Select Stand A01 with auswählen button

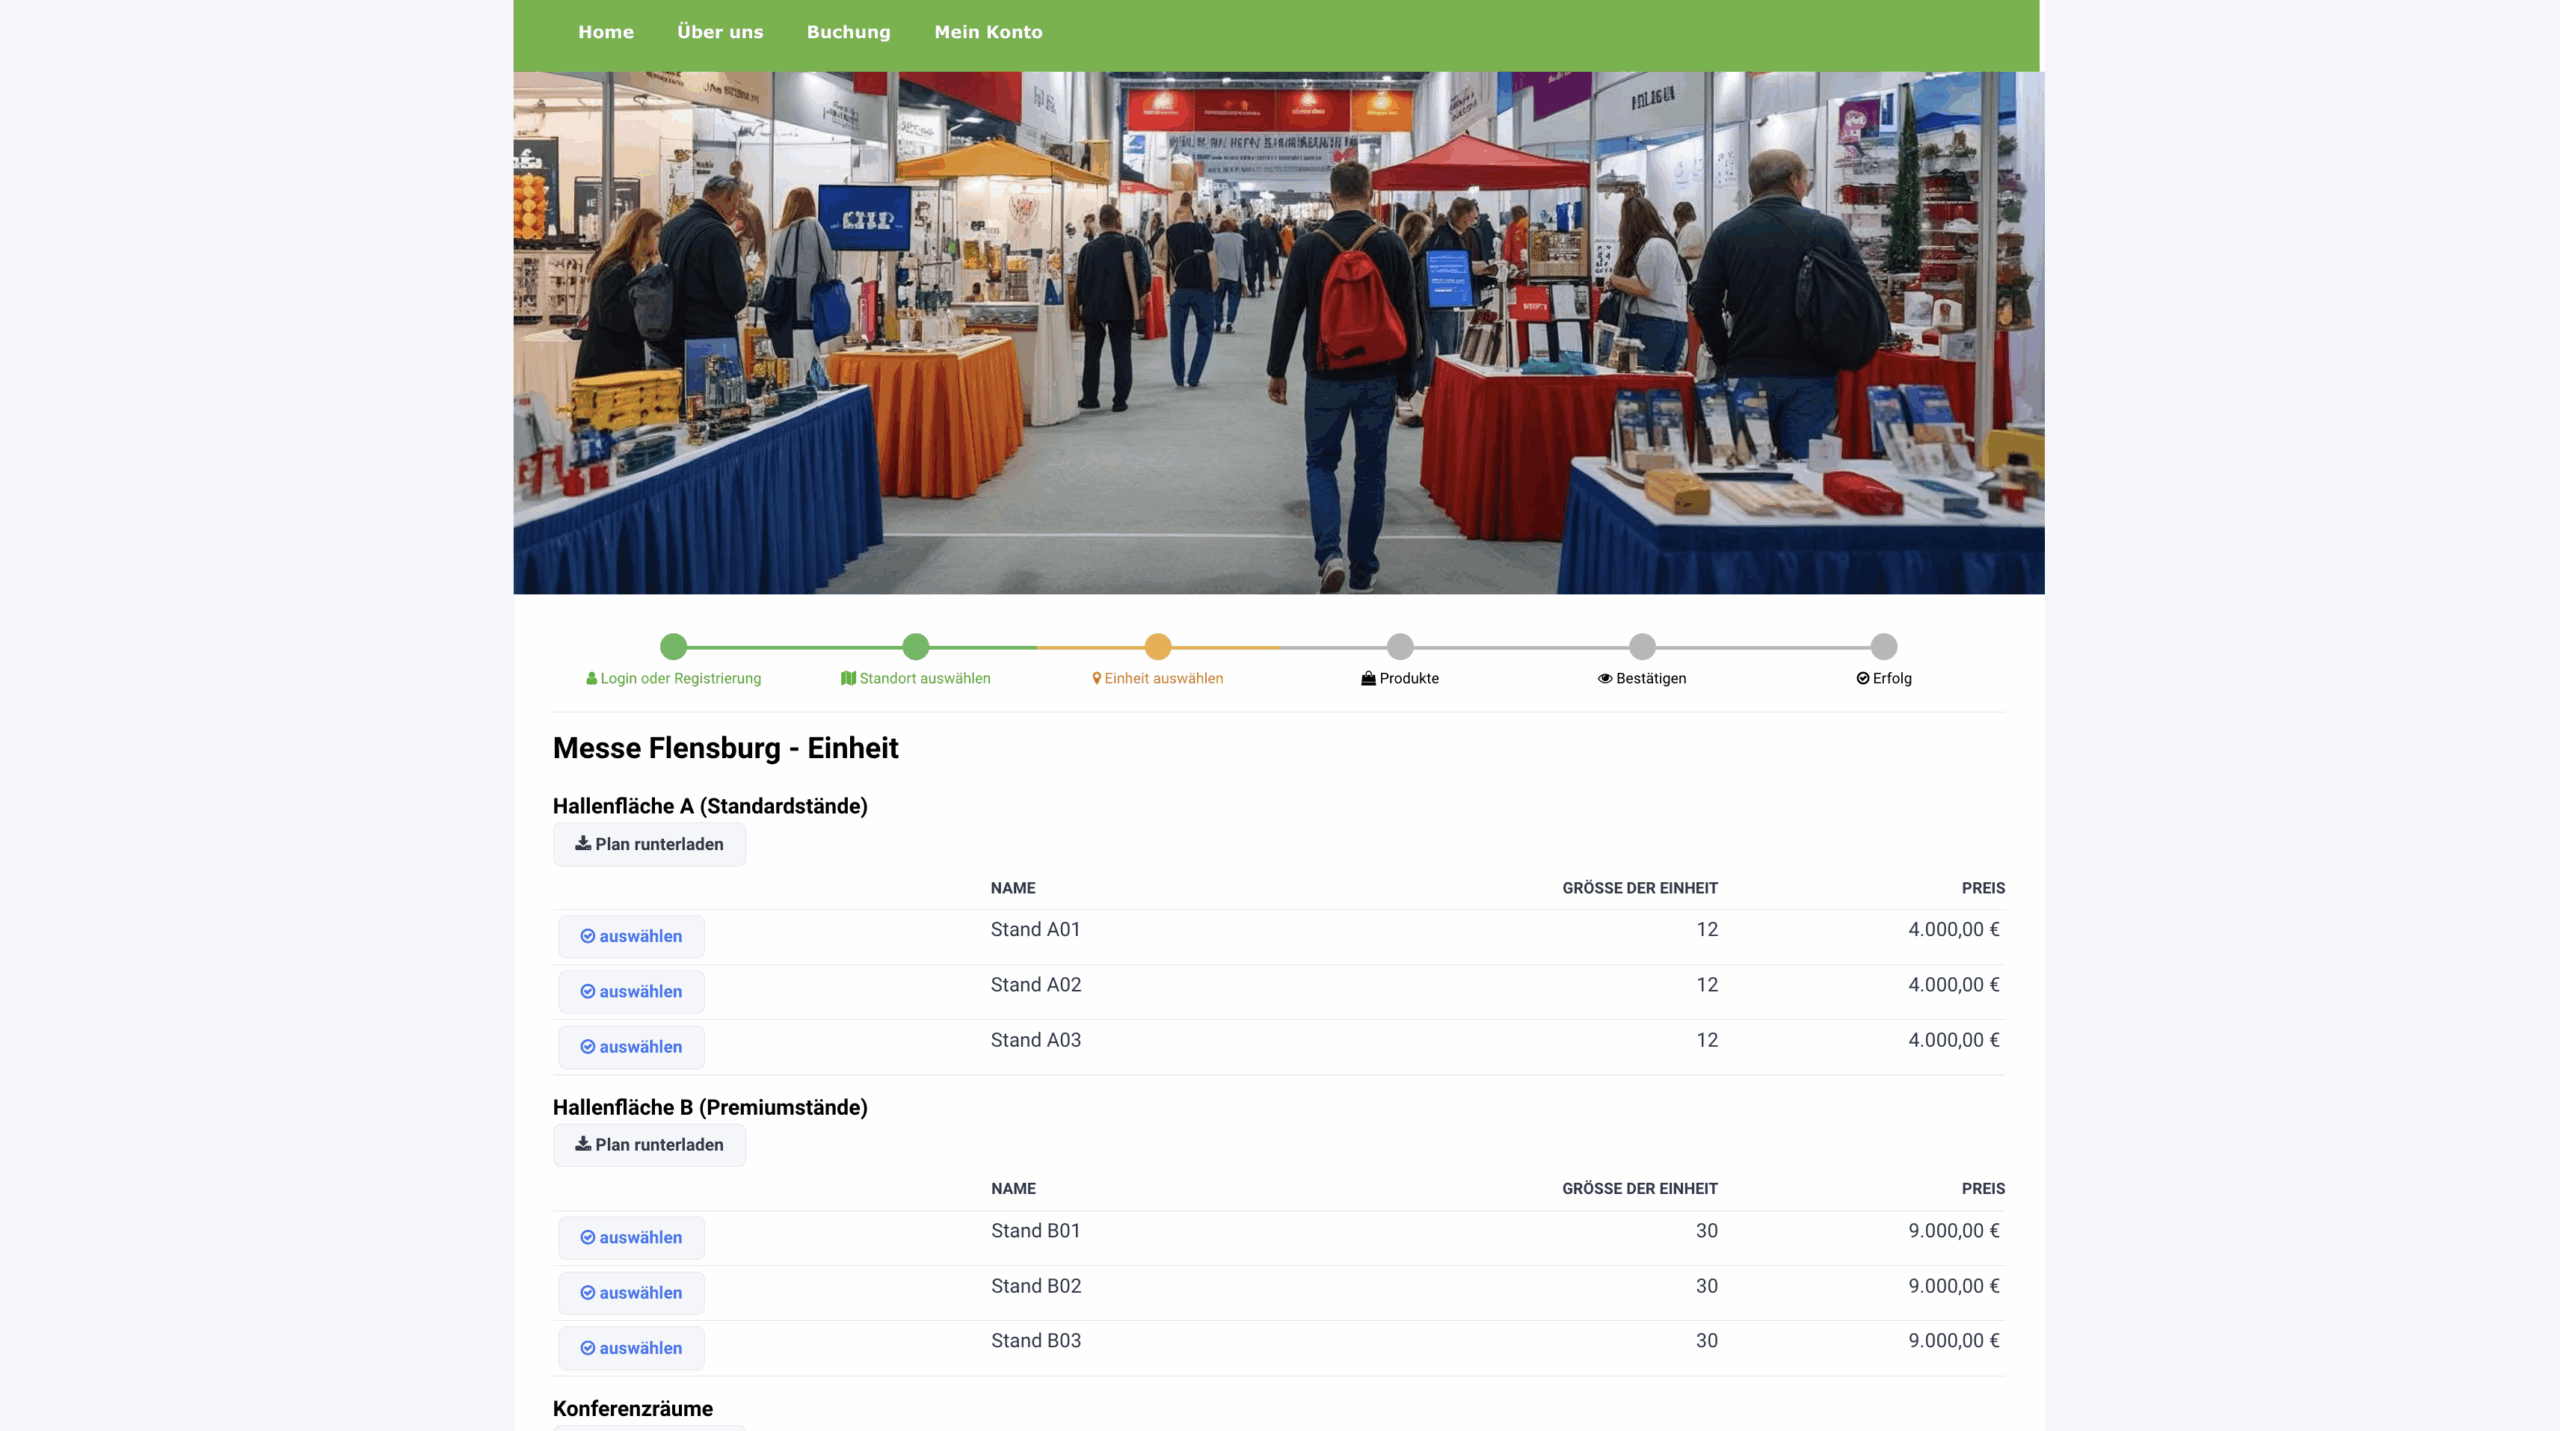(631, 937)
